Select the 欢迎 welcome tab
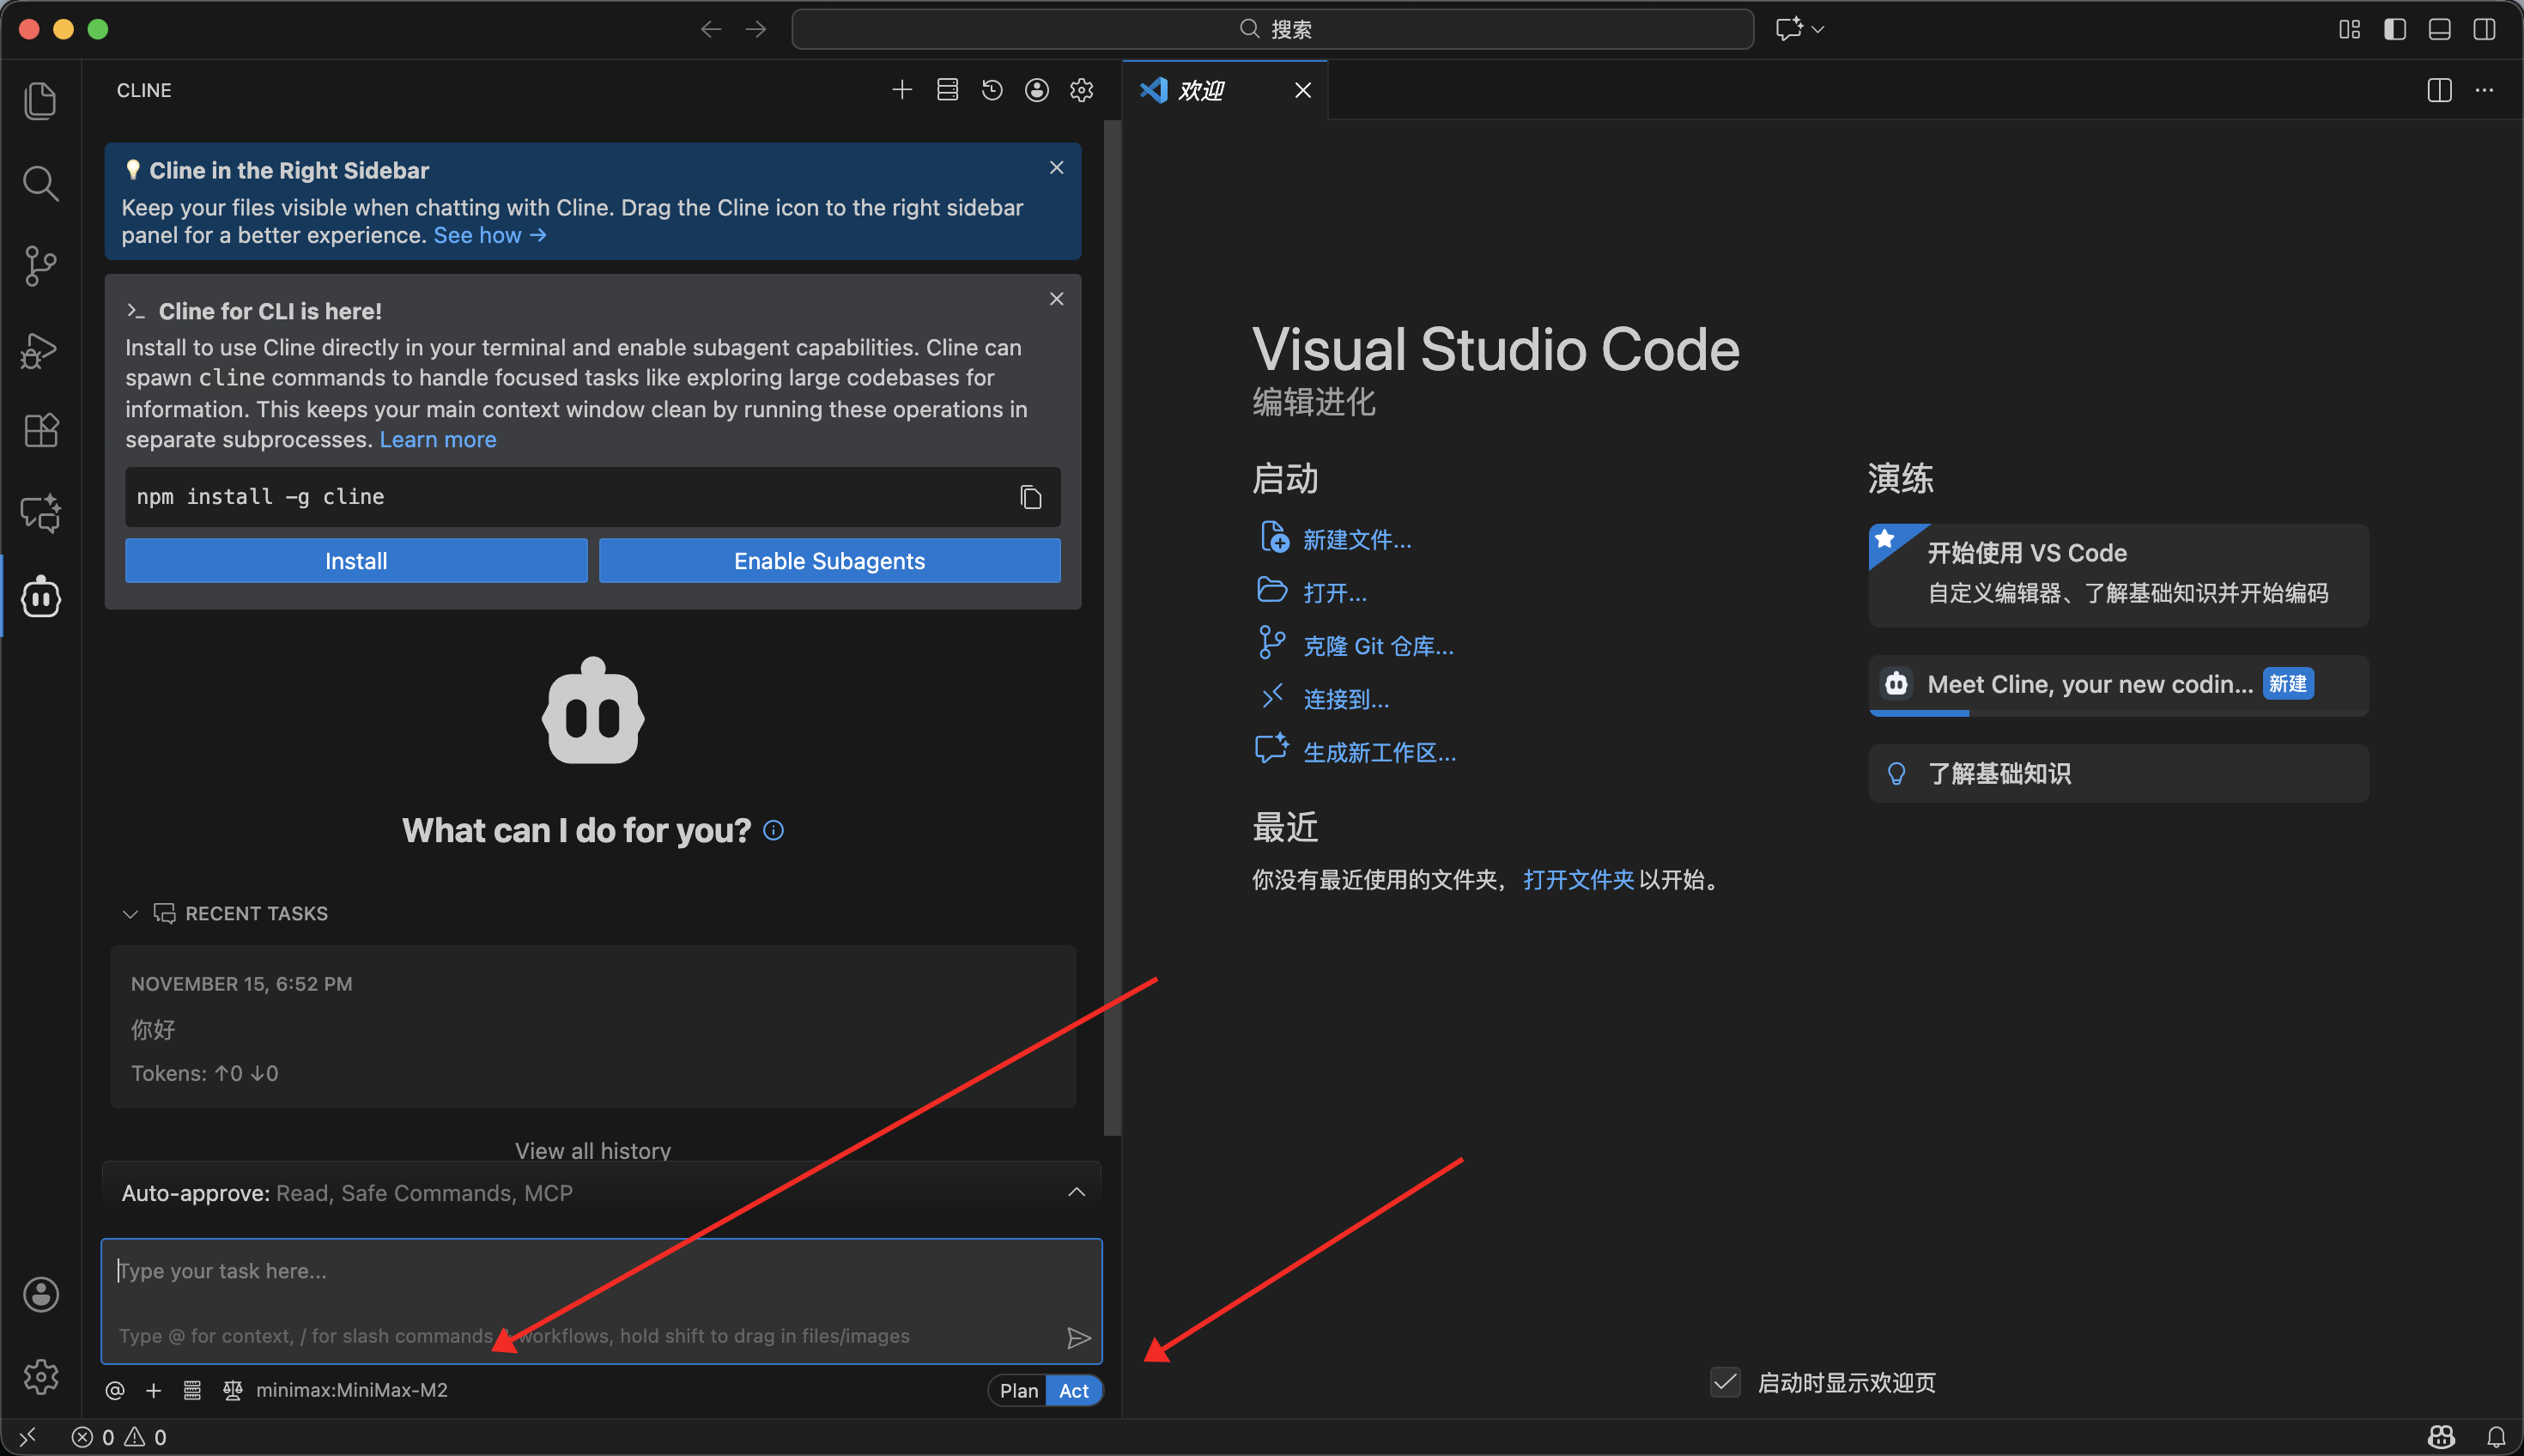 click(x=1201, y=90)
